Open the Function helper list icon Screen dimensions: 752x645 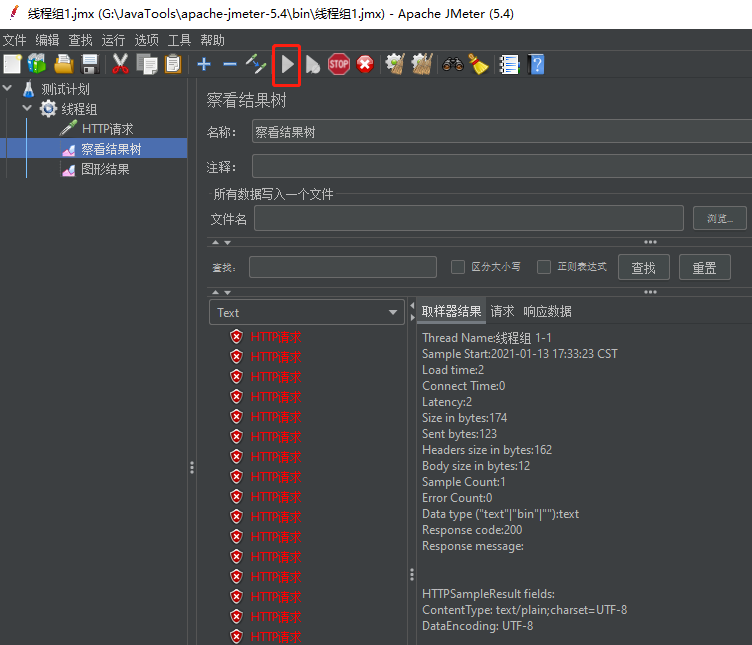(509, 64)
